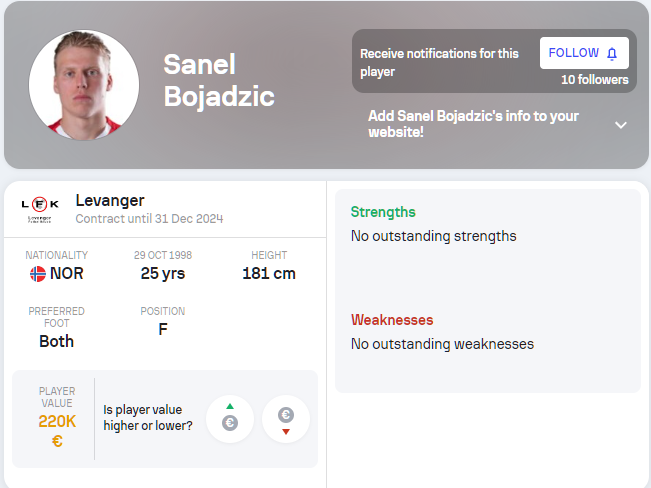This screenshot has height=488, width=651.
Task: Click the 10 followers count
Action: point(595,80)
